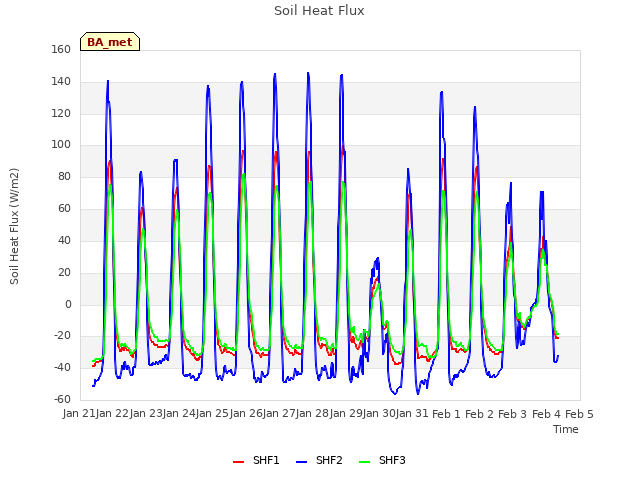Click the Jan 31 x-axis tick label
Image resolution: width=640 pixels, height=480 pixels.
click(412, 414)
